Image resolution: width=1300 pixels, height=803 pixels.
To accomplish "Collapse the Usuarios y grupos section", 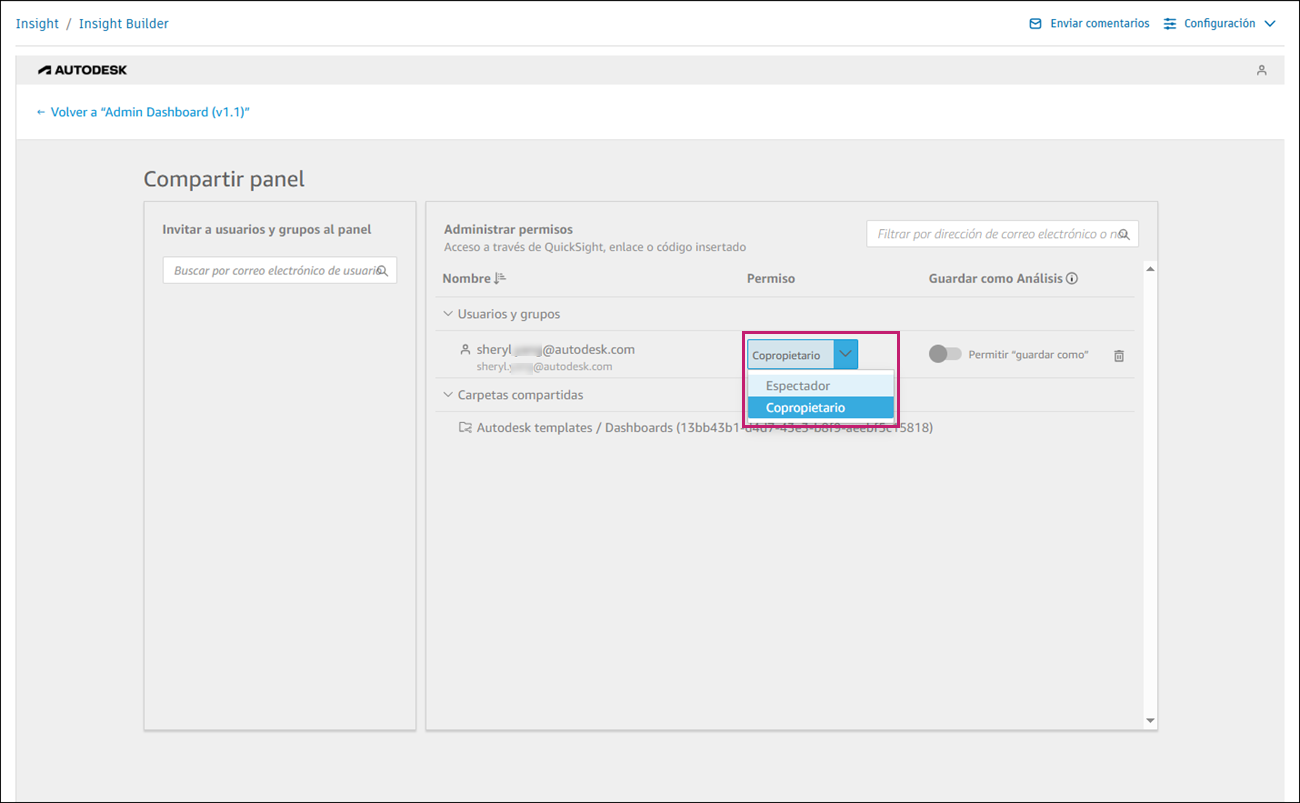I will [x=448, y=314].
